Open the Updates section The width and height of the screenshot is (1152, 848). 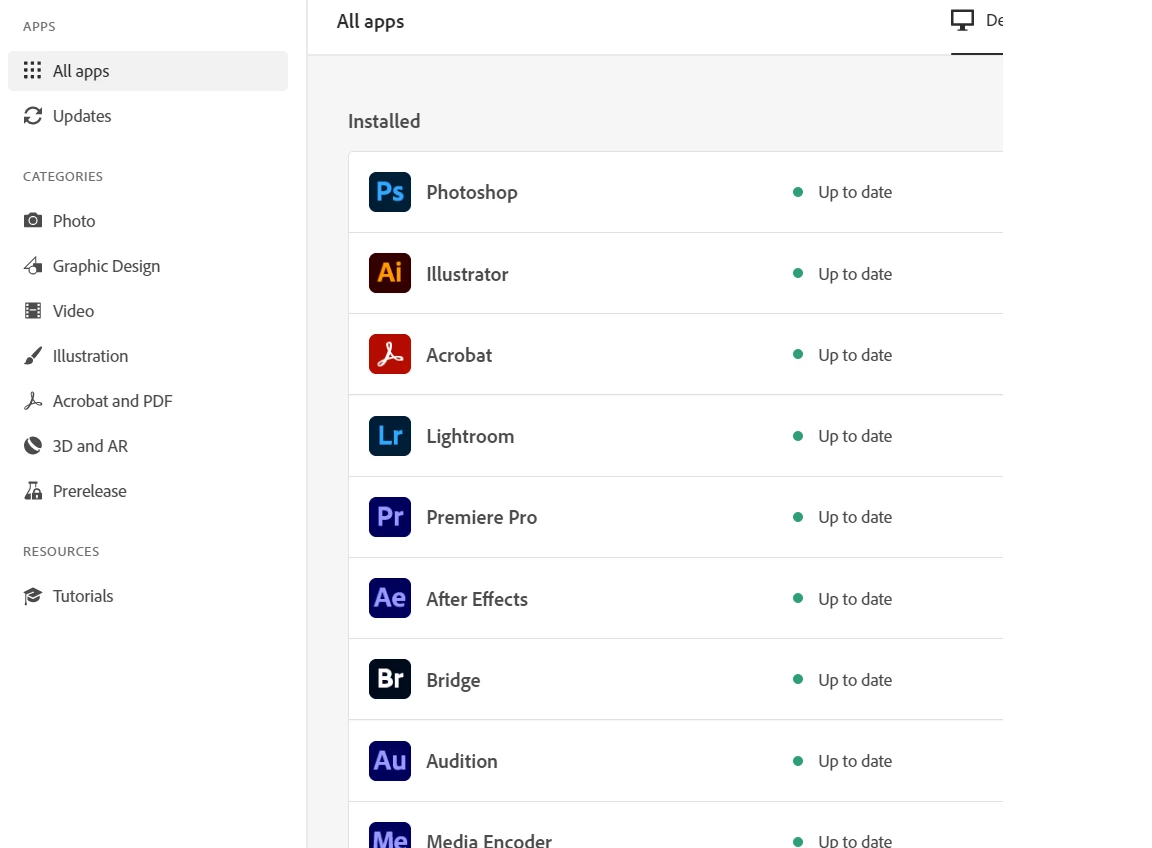(148, 115)
